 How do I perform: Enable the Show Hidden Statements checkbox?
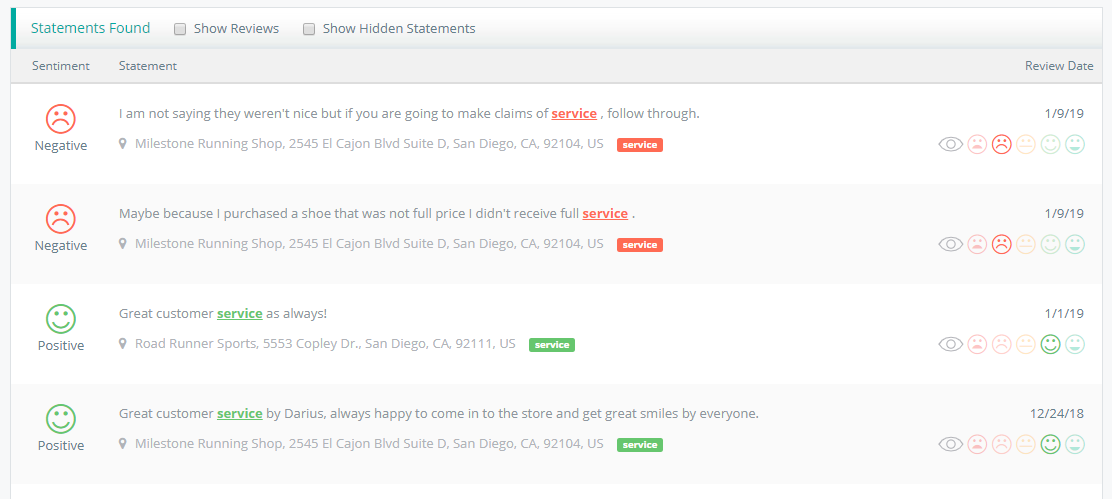point(309,29)
